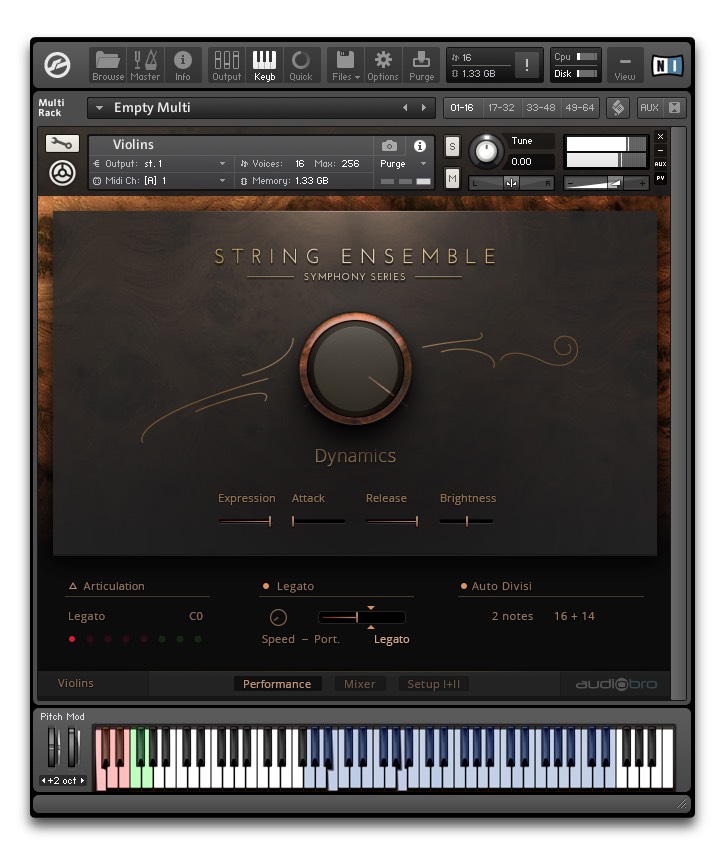Toggle the PV button
Viewport: 726px width, 854px height.
pyautogui.click(x=661, y=178)
